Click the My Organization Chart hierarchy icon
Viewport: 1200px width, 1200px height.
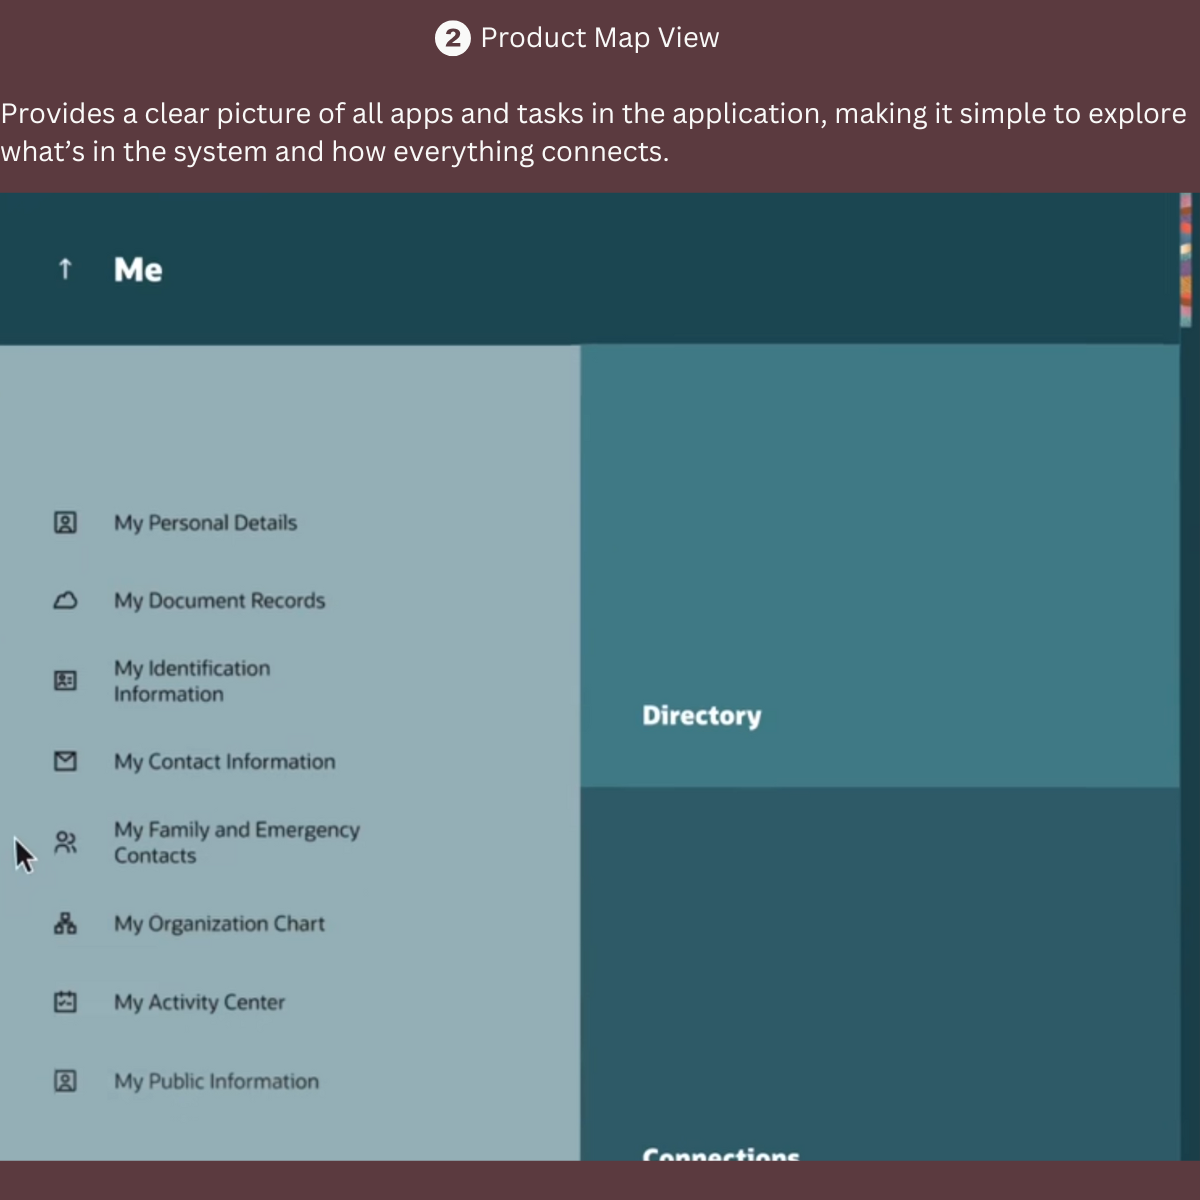tap(65, 924)
